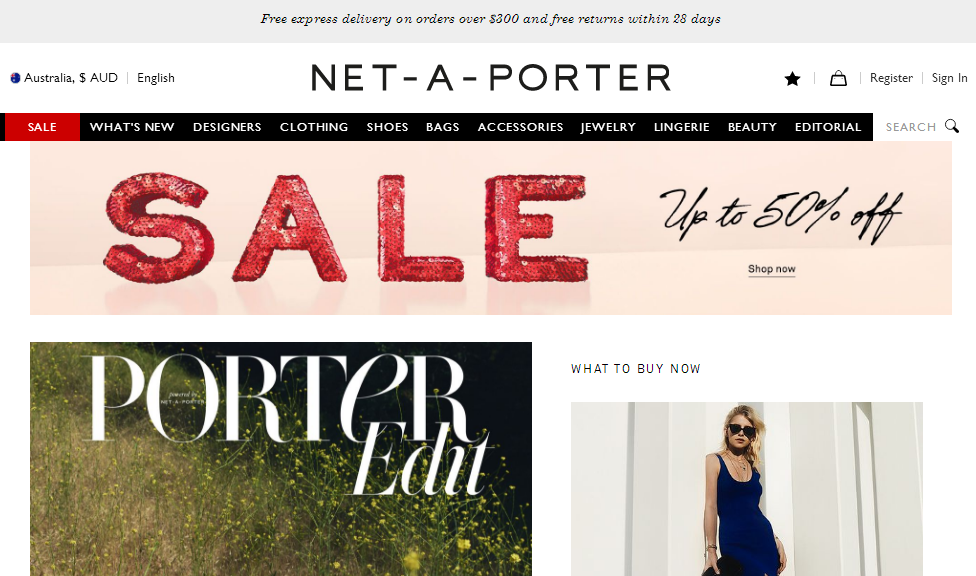This screenshot has height=576, width=976.
Task: Open the DESIGNERS menu
Action: coord(227,127)
